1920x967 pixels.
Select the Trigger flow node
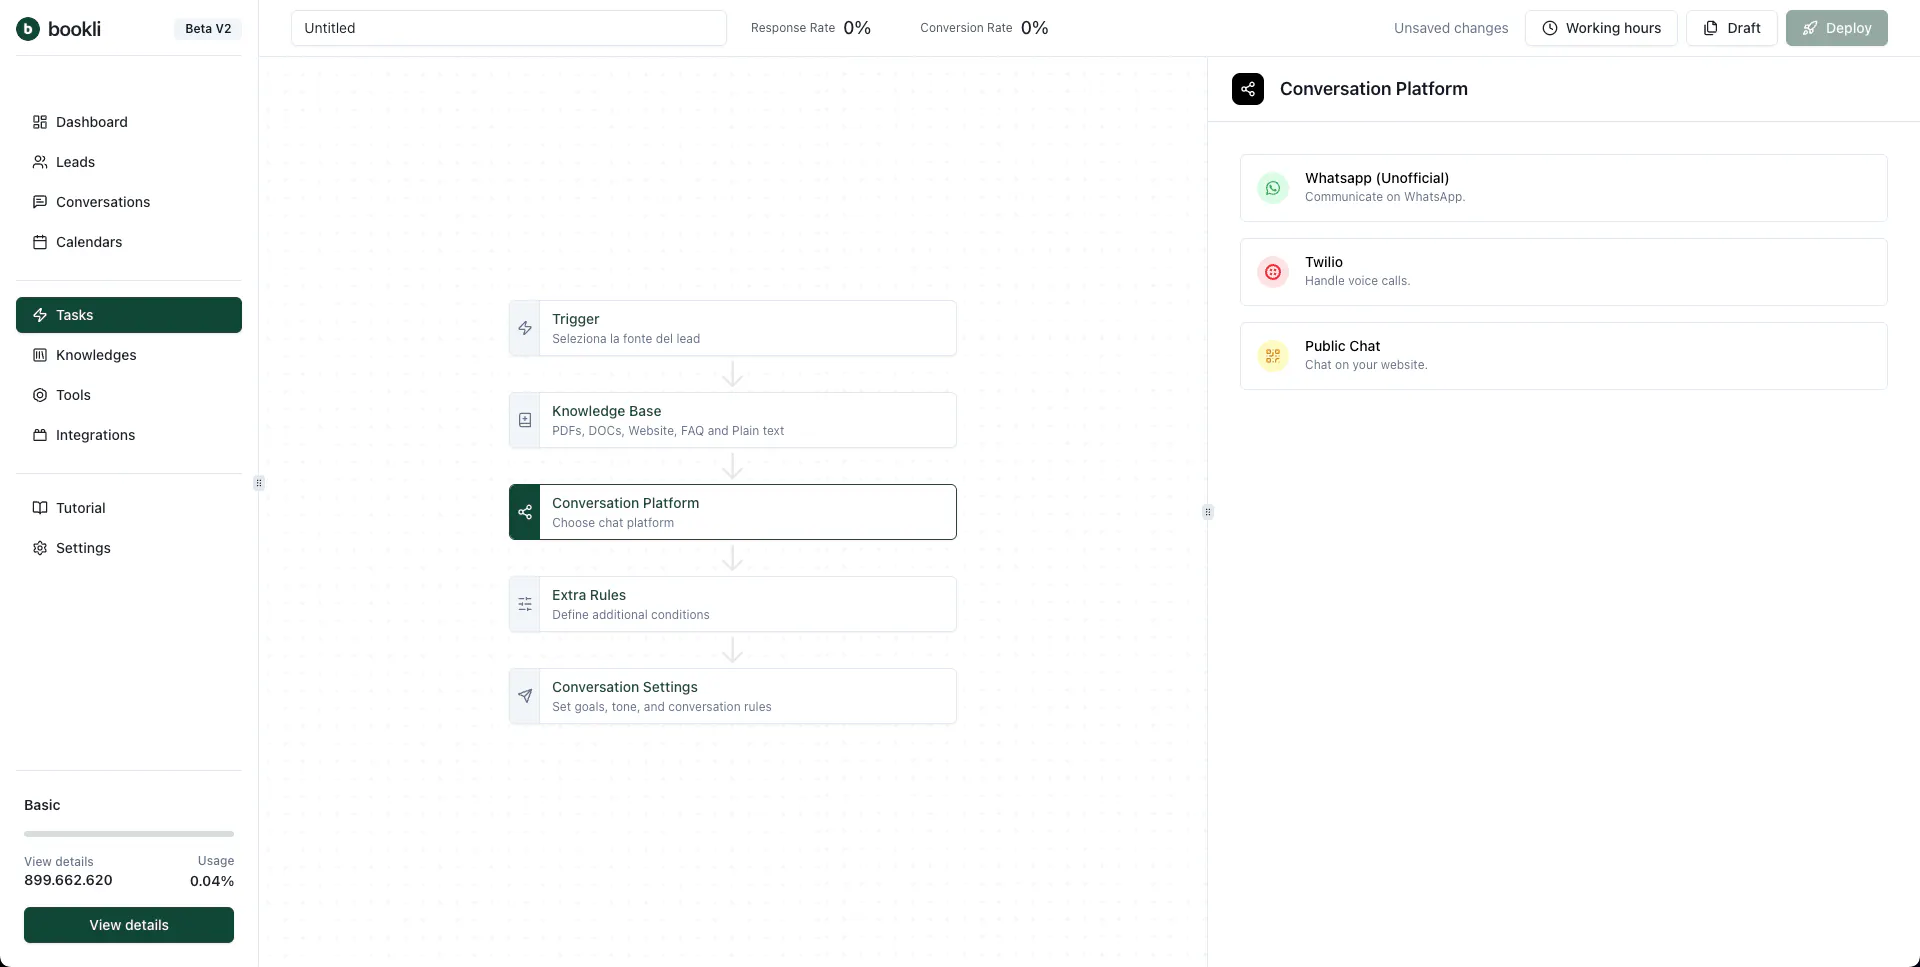click(733, 328)
